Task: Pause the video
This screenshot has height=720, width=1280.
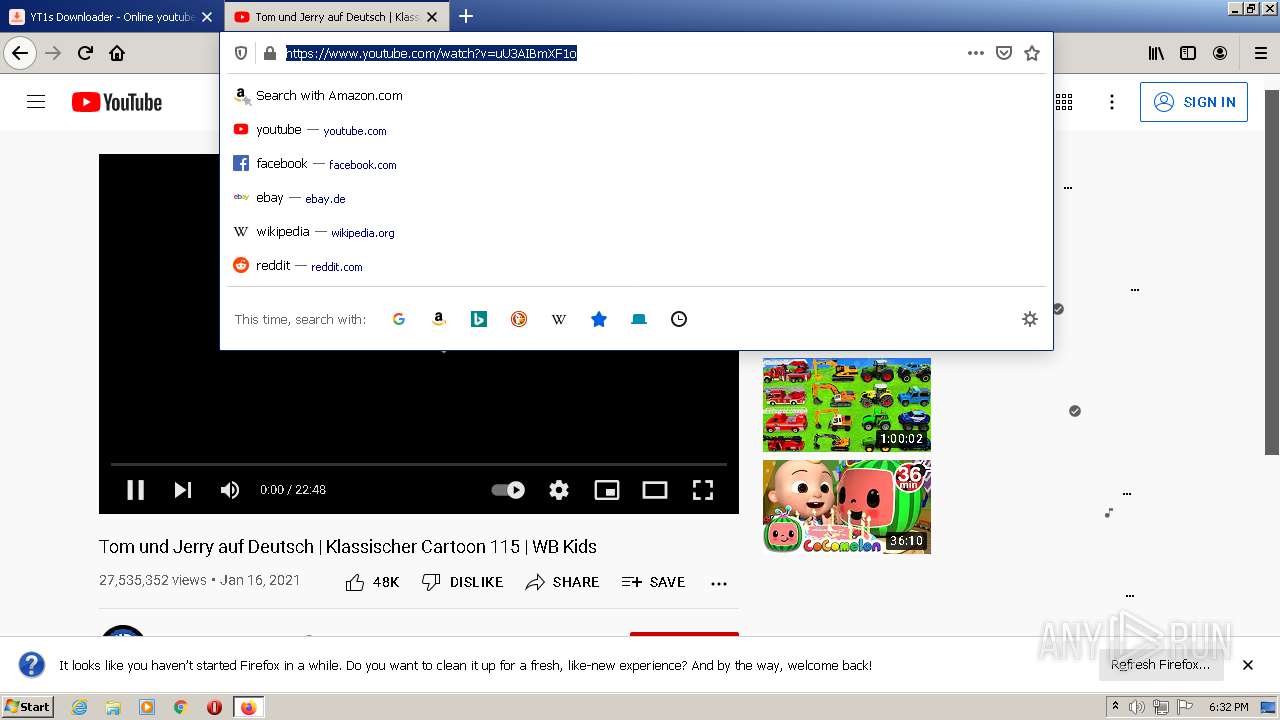Action: click(x=135, y=490)
